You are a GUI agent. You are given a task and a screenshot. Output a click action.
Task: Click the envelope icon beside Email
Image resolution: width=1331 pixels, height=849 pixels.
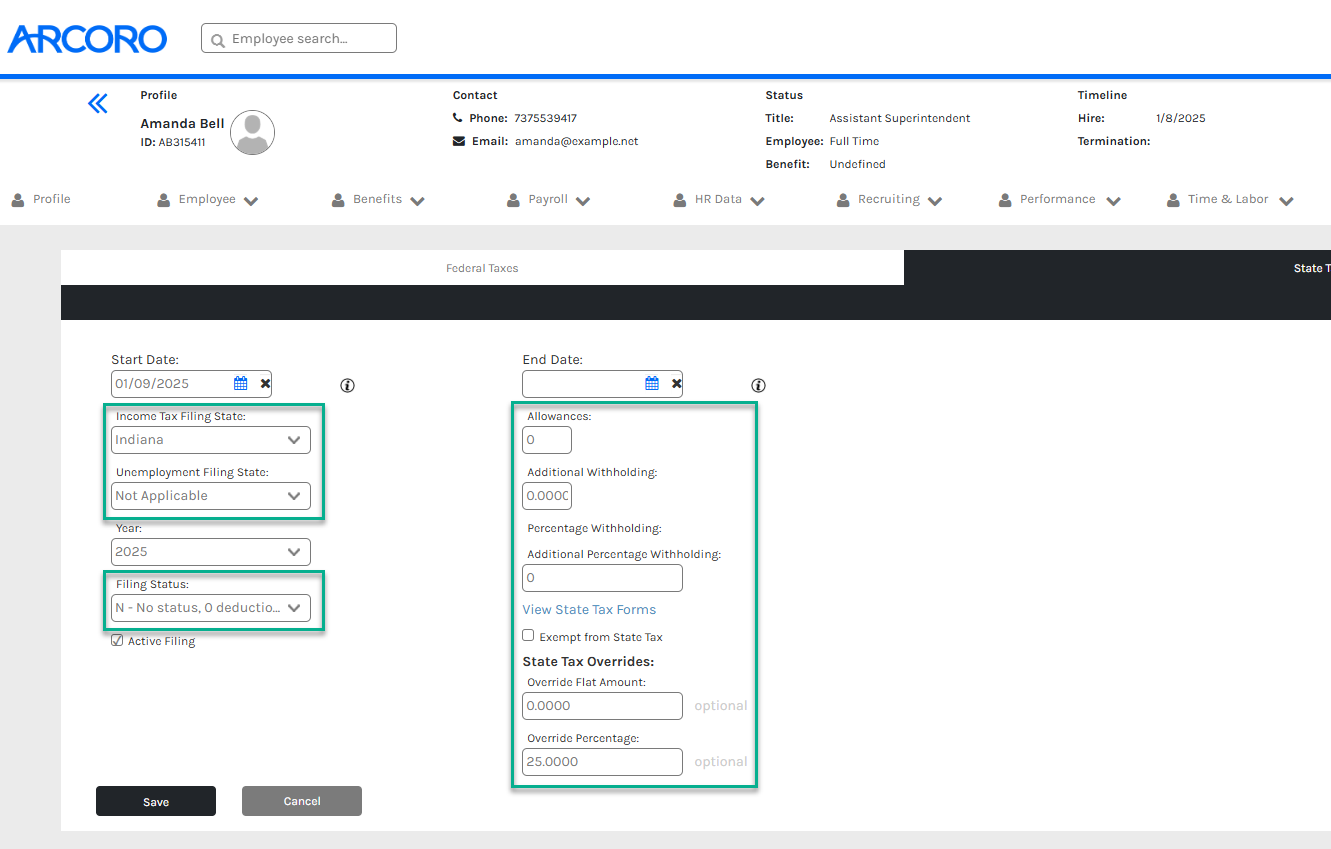point(459,141)
